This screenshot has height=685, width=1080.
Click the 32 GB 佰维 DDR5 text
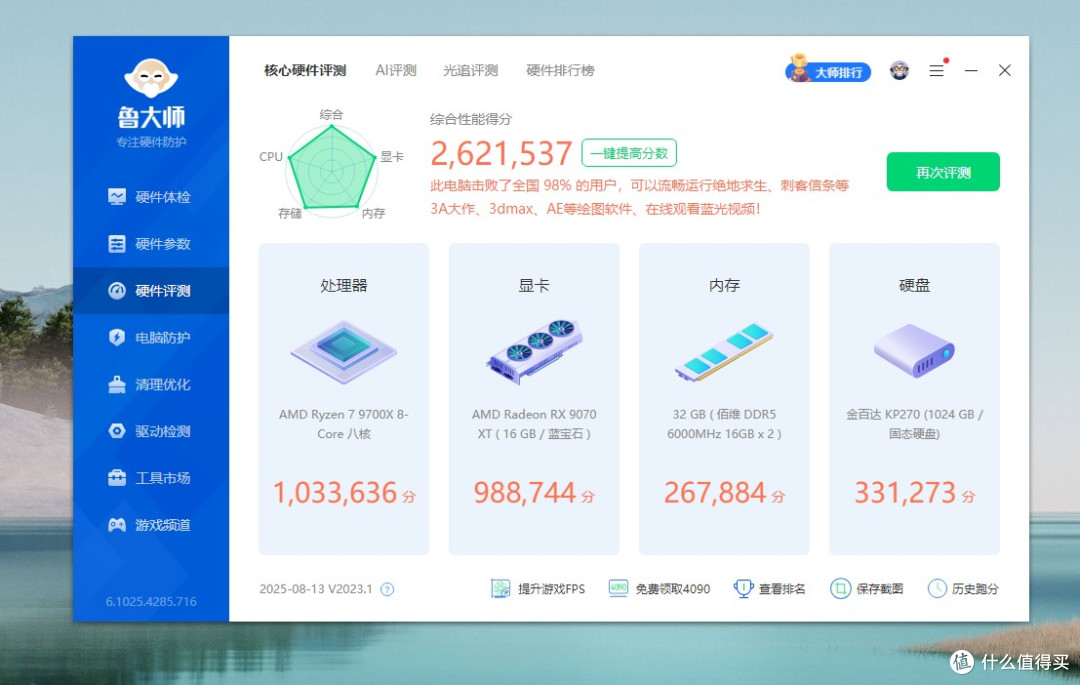pyautogui.click(x=724, y=424)
